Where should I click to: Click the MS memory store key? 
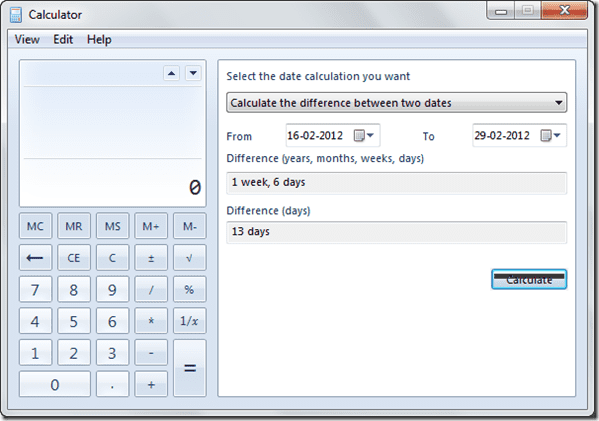(x=112, y=226)
